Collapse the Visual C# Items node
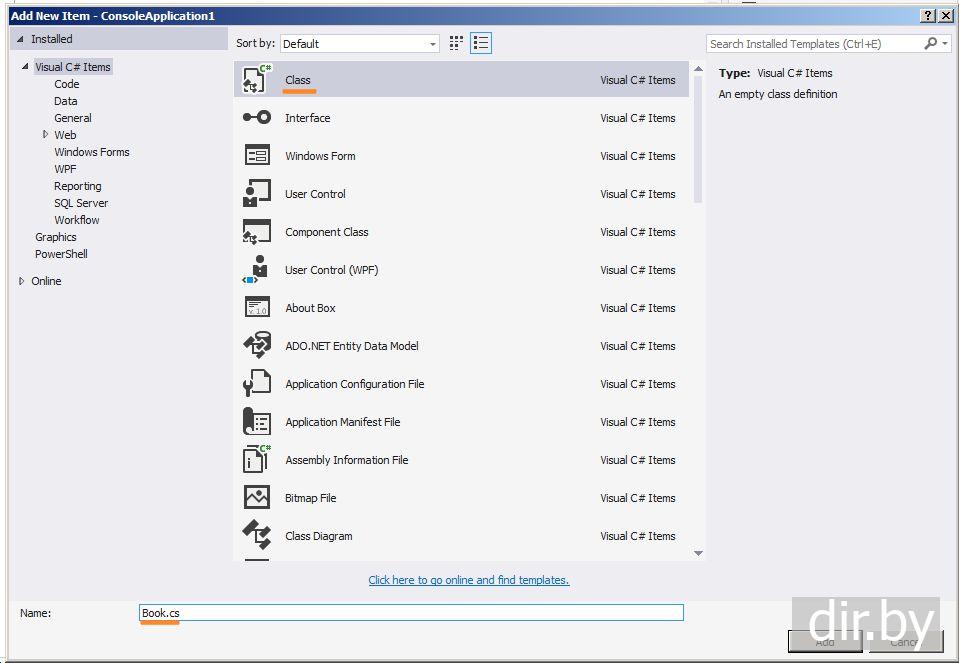 pos(25,67)
